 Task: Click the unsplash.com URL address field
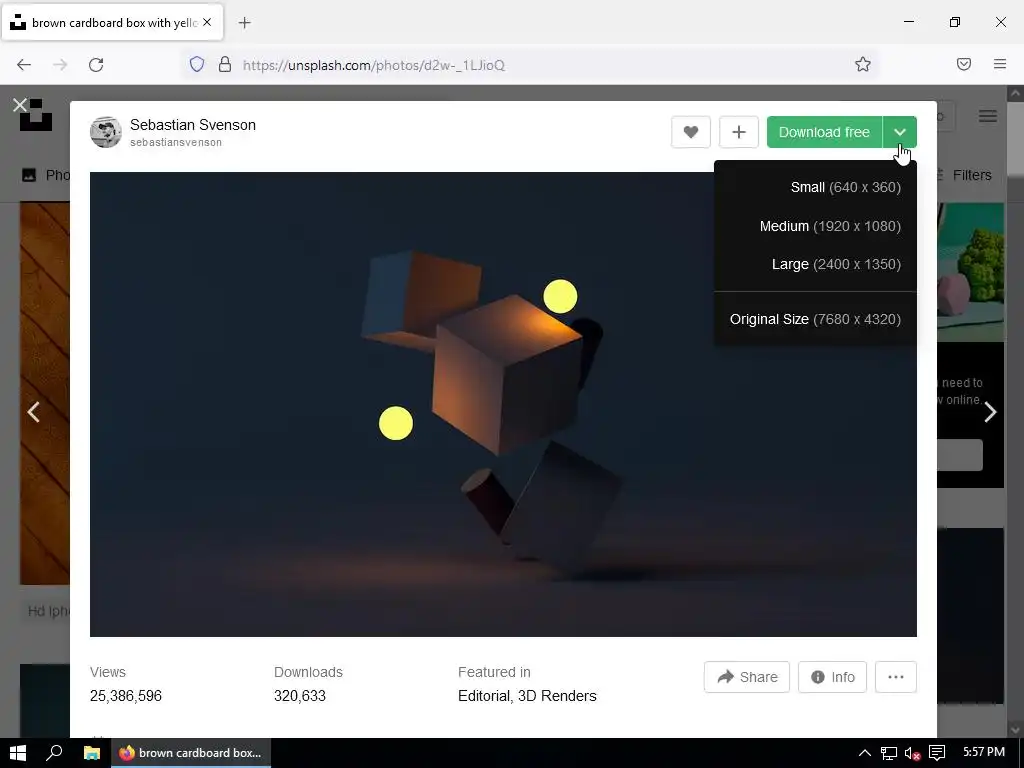[529, 65]
